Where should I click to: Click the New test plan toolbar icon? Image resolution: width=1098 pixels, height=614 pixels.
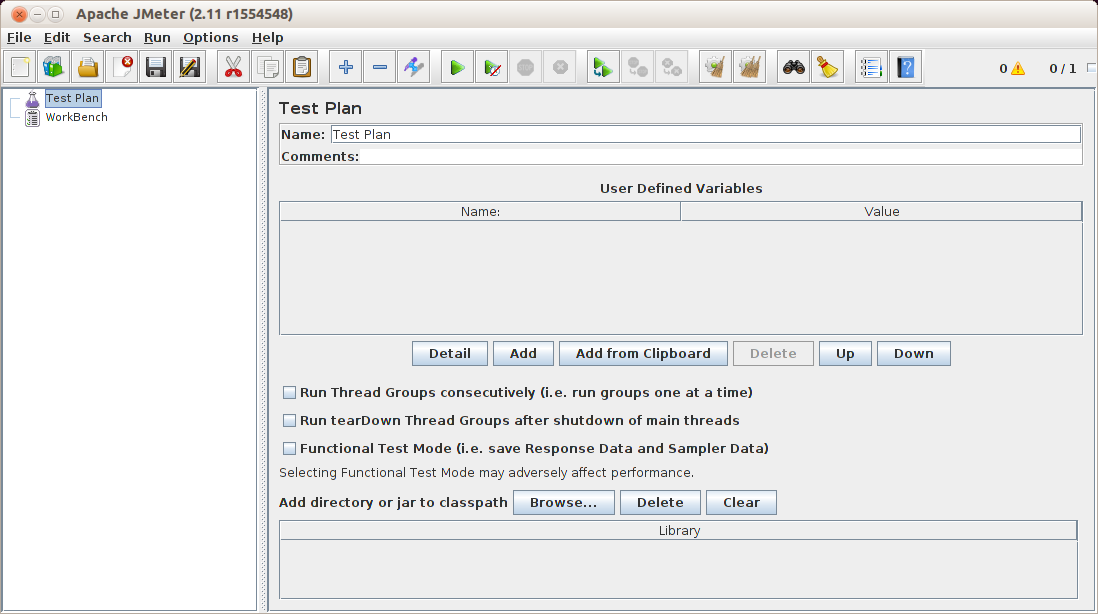coord(20,67)
